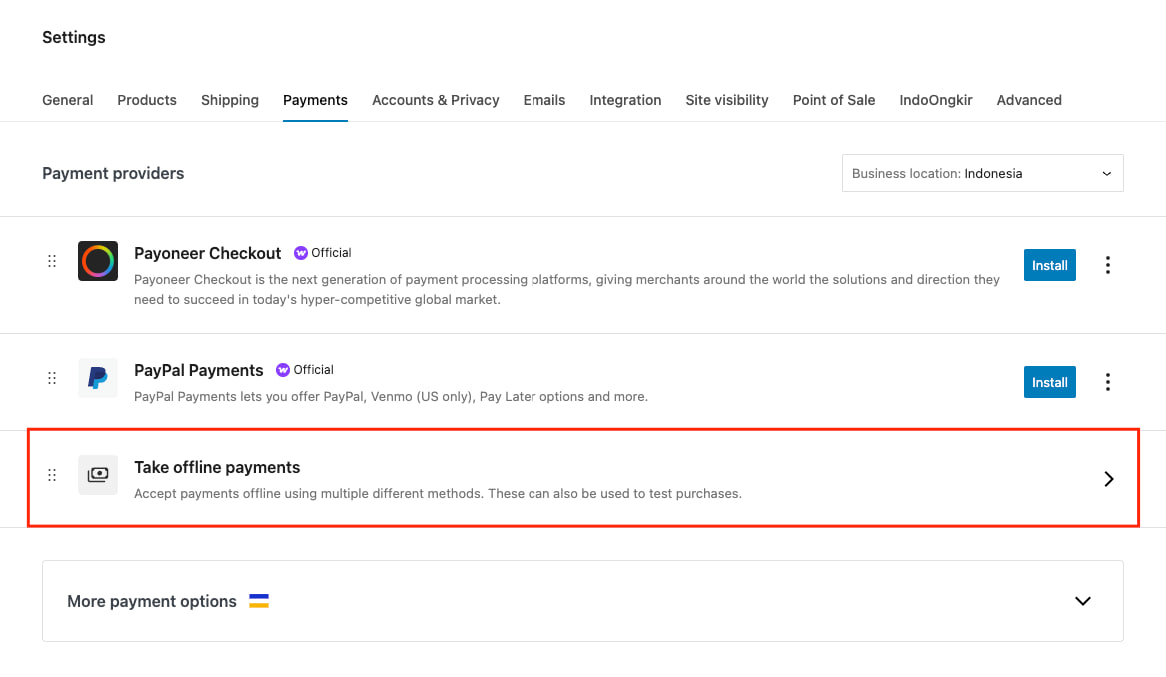Image resolution: width=1166 pixels, height=677 pixels.
Task: Go to the IndoOngkir settings tab
Action: [935, 100]
